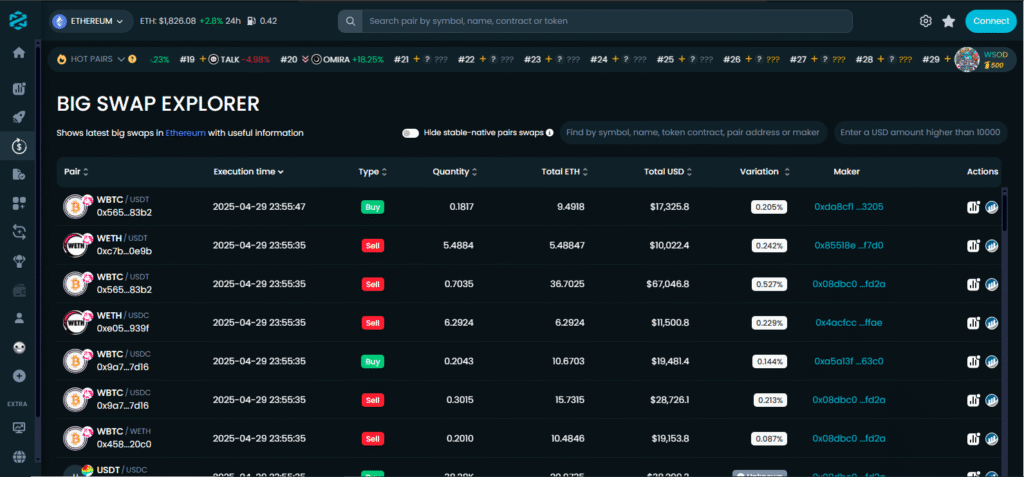
Task: Click the favorites star icon
Action: click(949, 21)
